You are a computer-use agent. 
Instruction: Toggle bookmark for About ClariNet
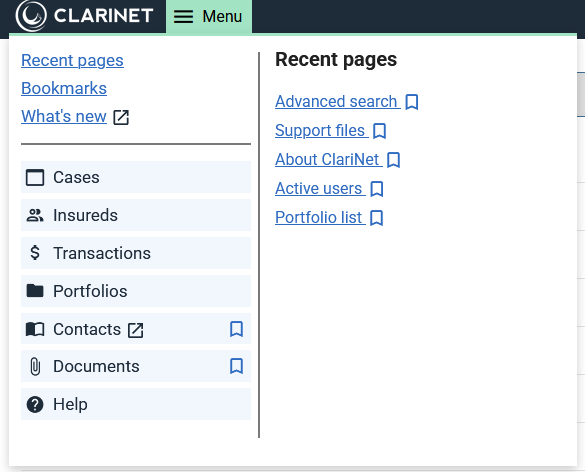394,160
